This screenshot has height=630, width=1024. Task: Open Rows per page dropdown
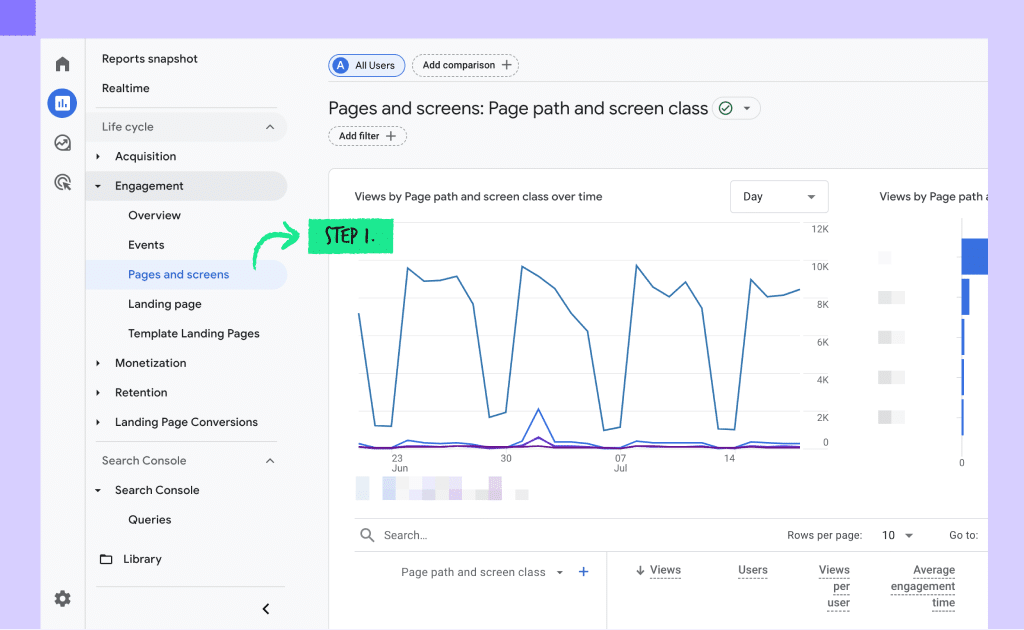[897, 535]
